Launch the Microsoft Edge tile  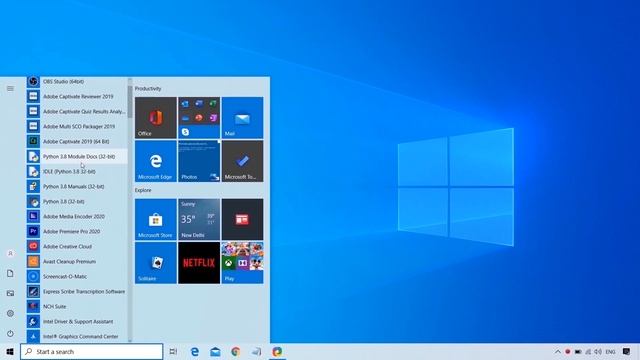(156, 161)
